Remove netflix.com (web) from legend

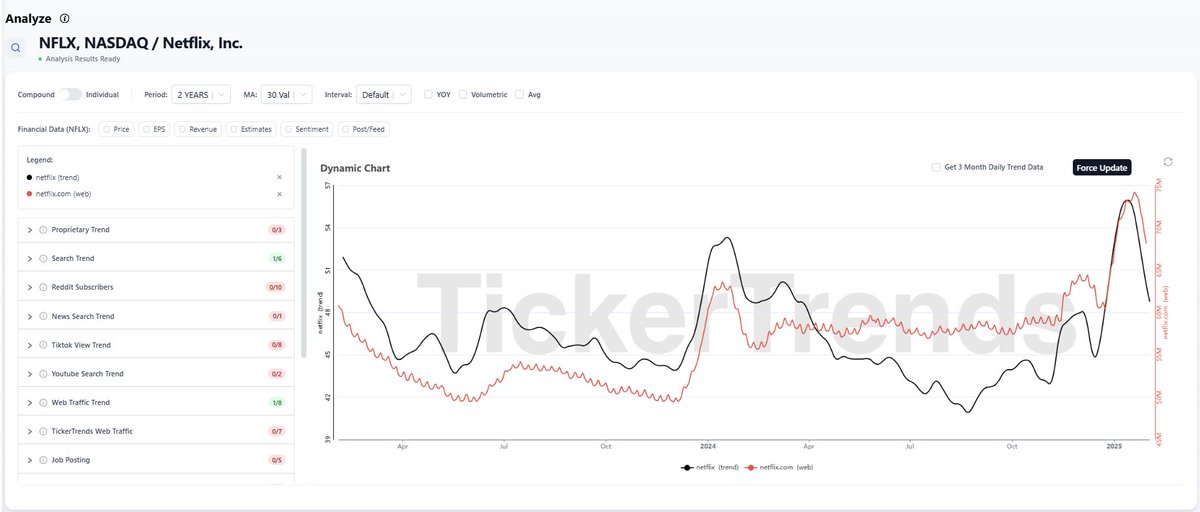pyautogui.click(x=279, y=194)
